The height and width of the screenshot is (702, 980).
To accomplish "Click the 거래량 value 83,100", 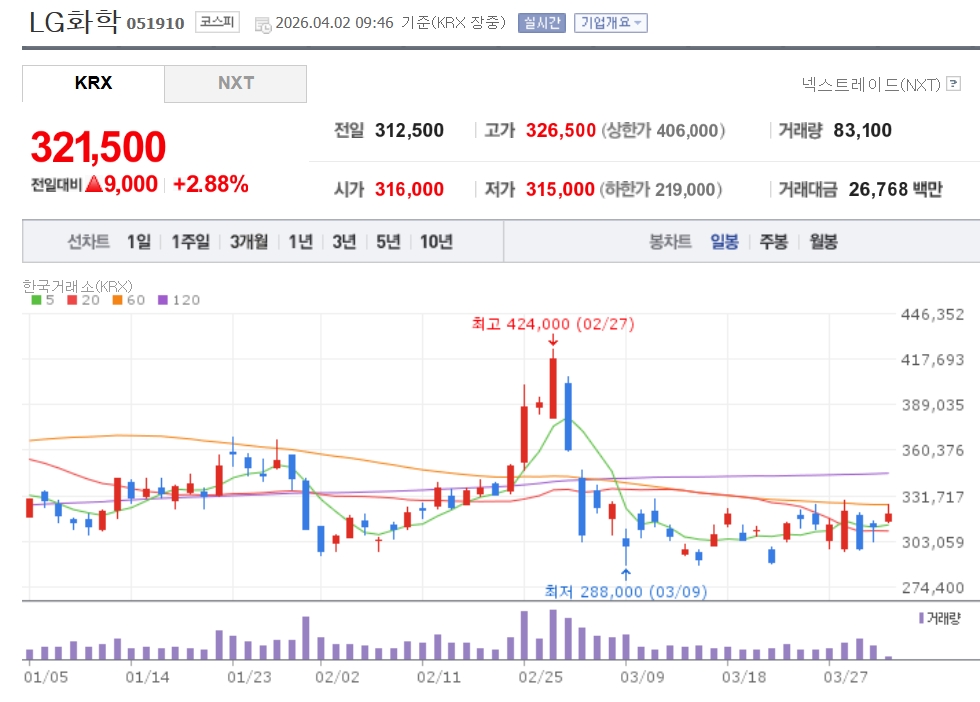I will 862,131.
